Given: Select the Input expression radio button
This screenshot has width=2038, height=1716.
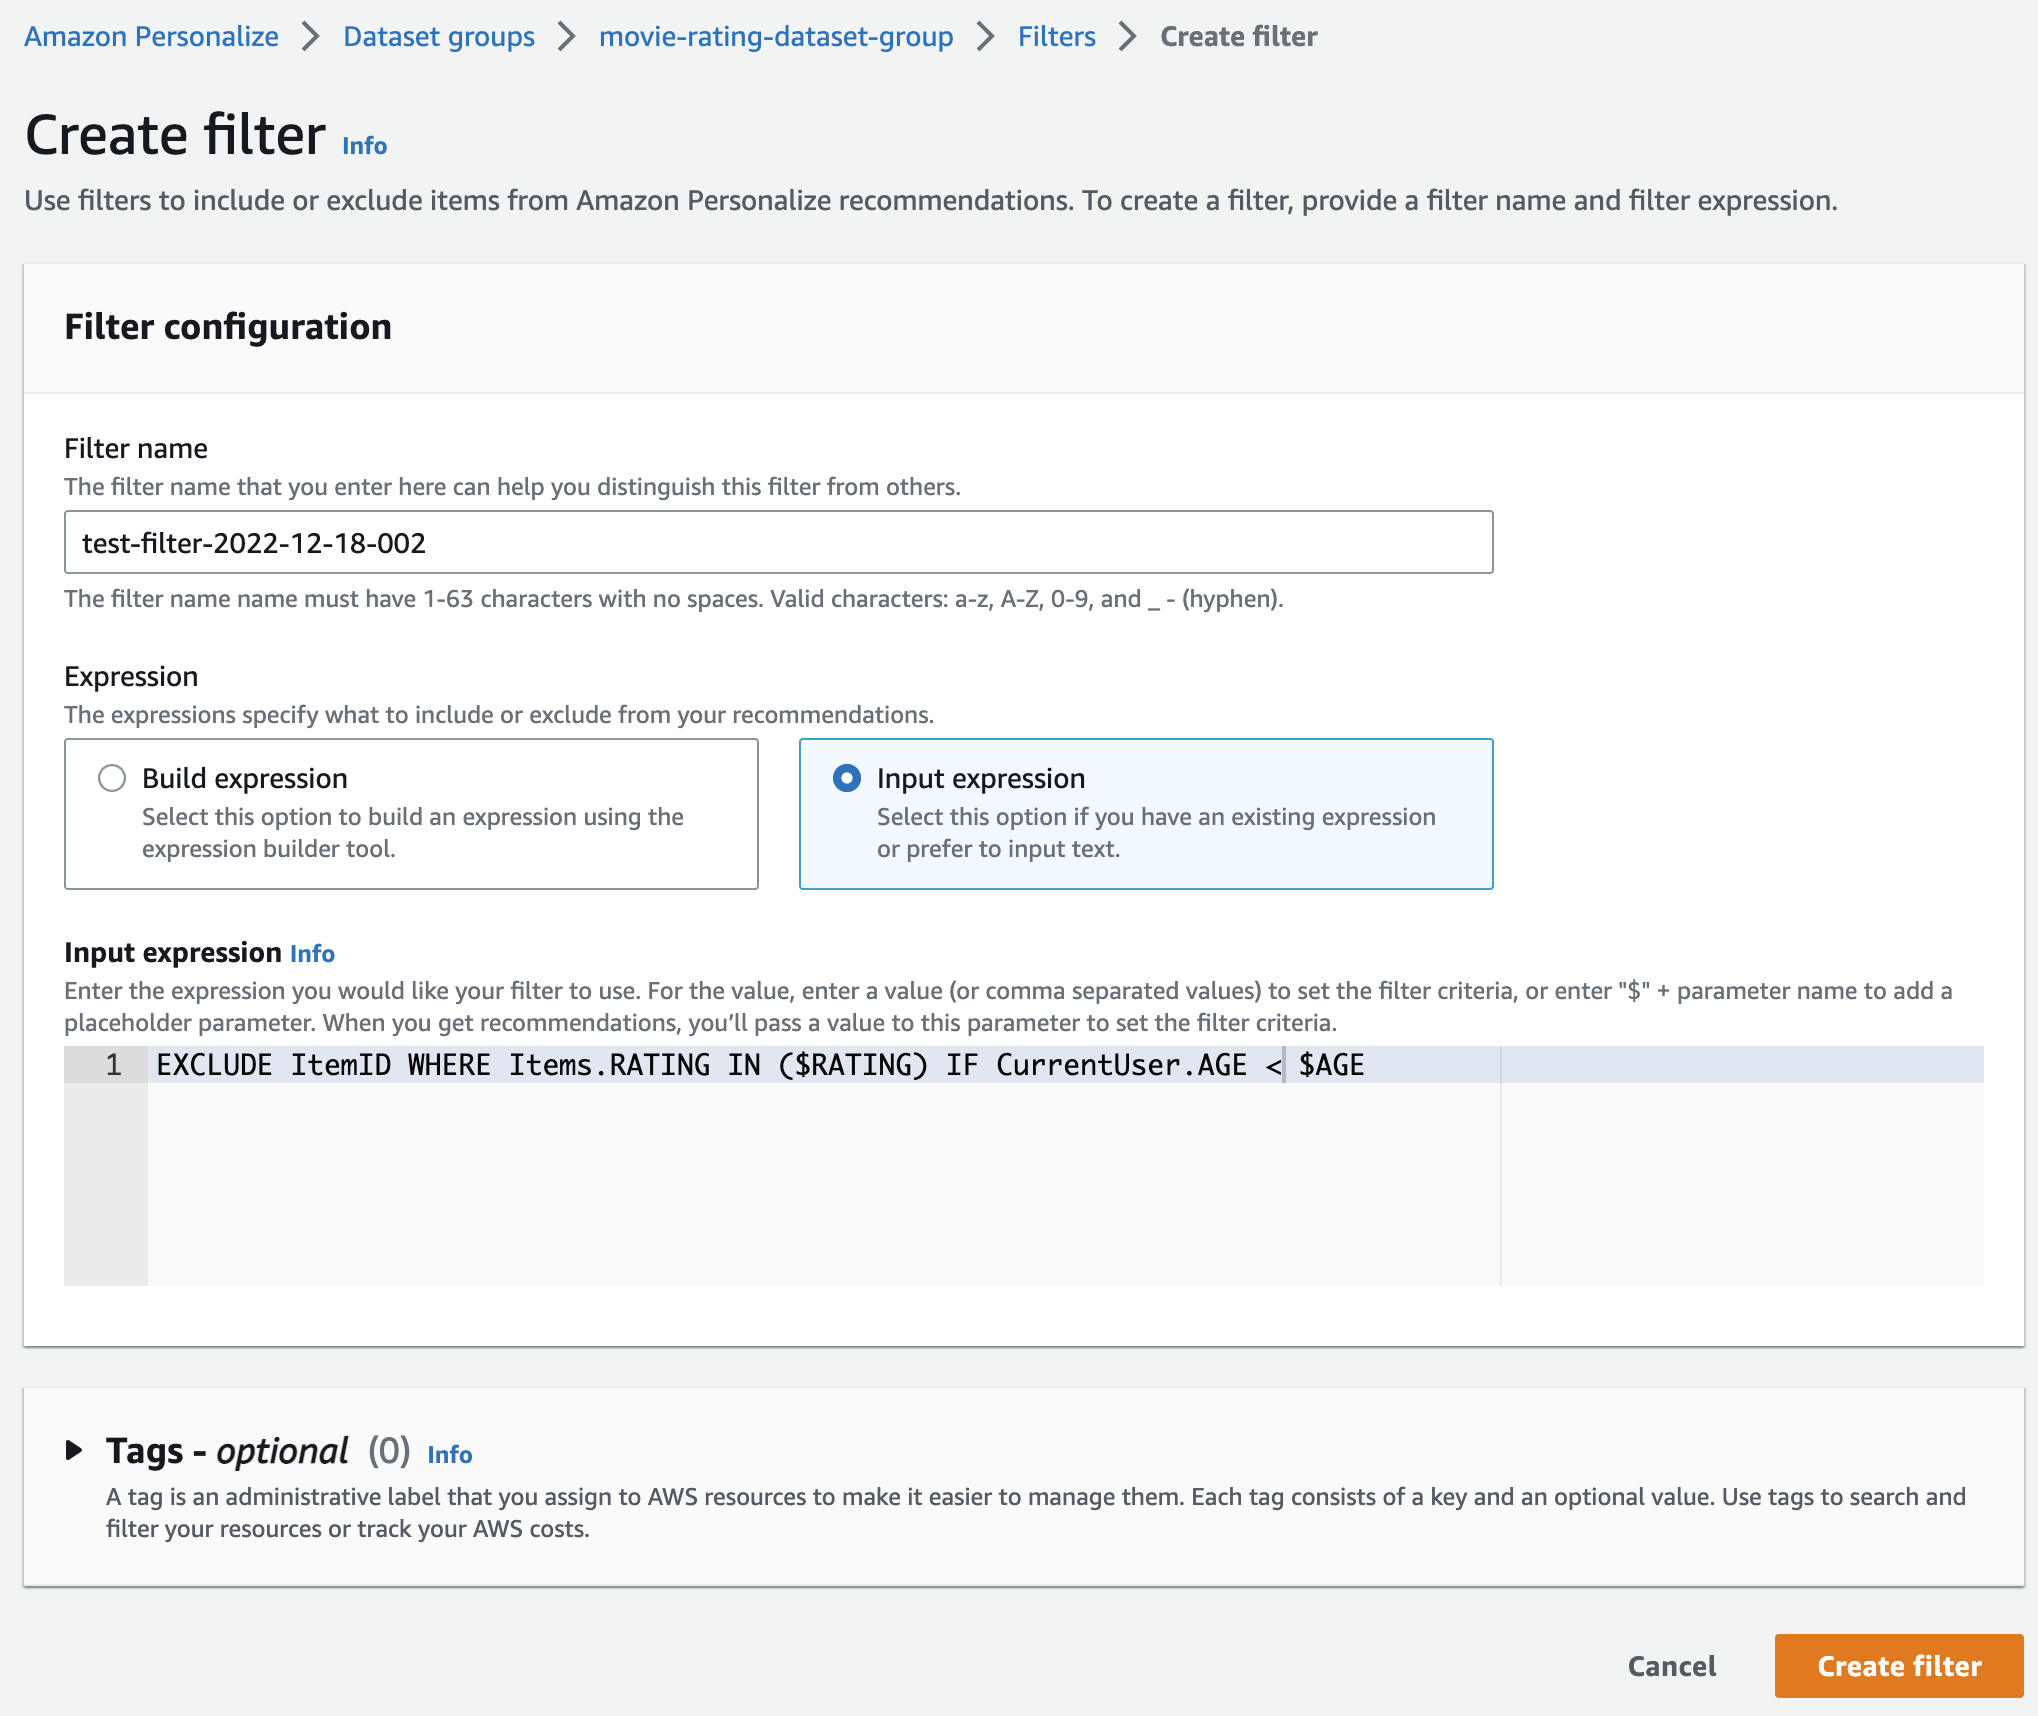Looking at the screenshot, I should click(847, 777).
